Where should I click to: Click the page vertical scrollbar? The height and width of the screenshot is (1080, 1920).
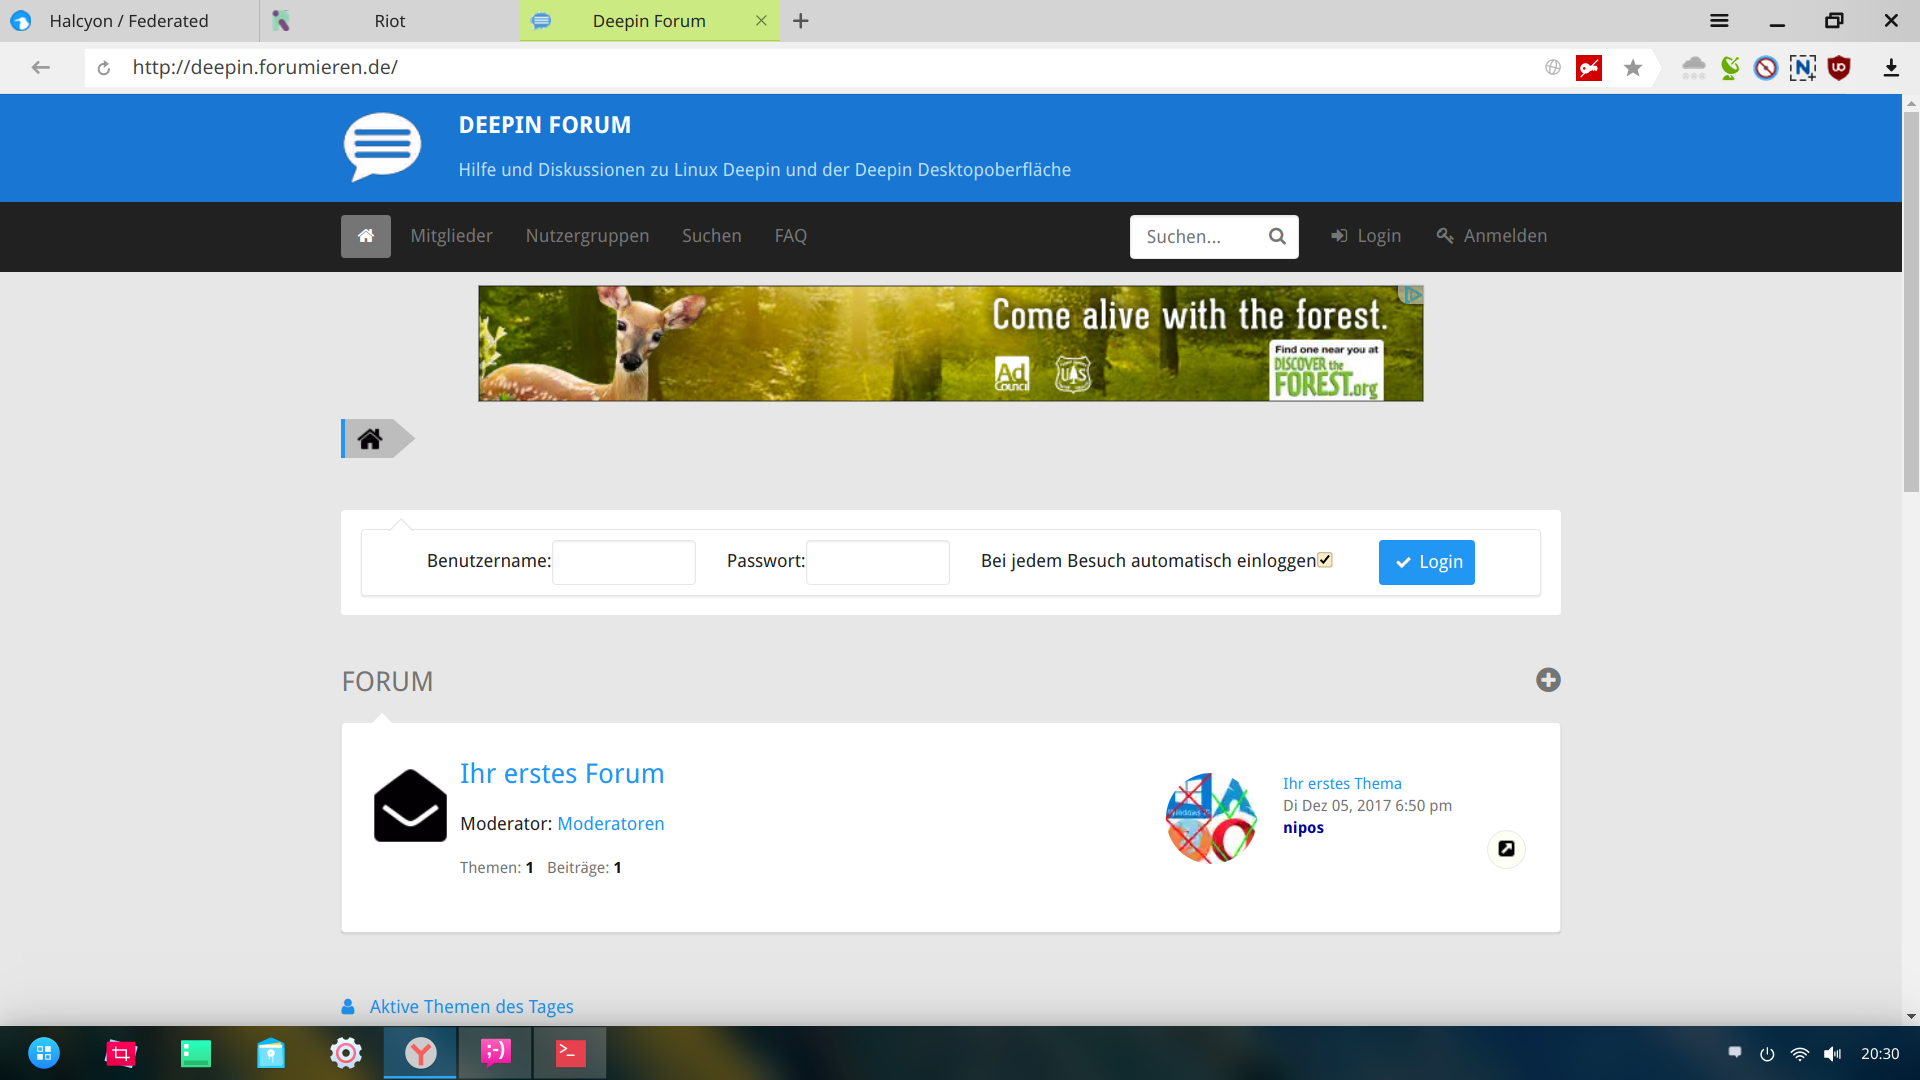tap(1911, 300)
